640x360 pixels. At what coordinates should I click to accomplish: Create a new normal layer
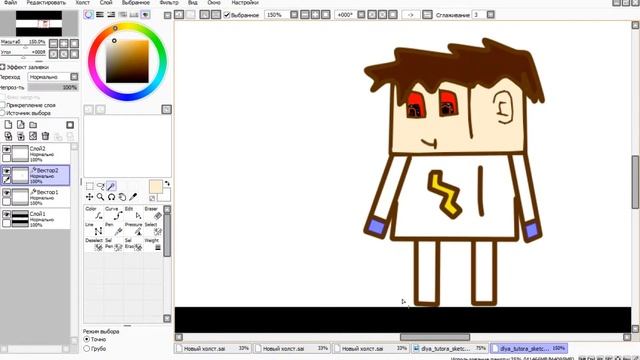click(8, 125)
